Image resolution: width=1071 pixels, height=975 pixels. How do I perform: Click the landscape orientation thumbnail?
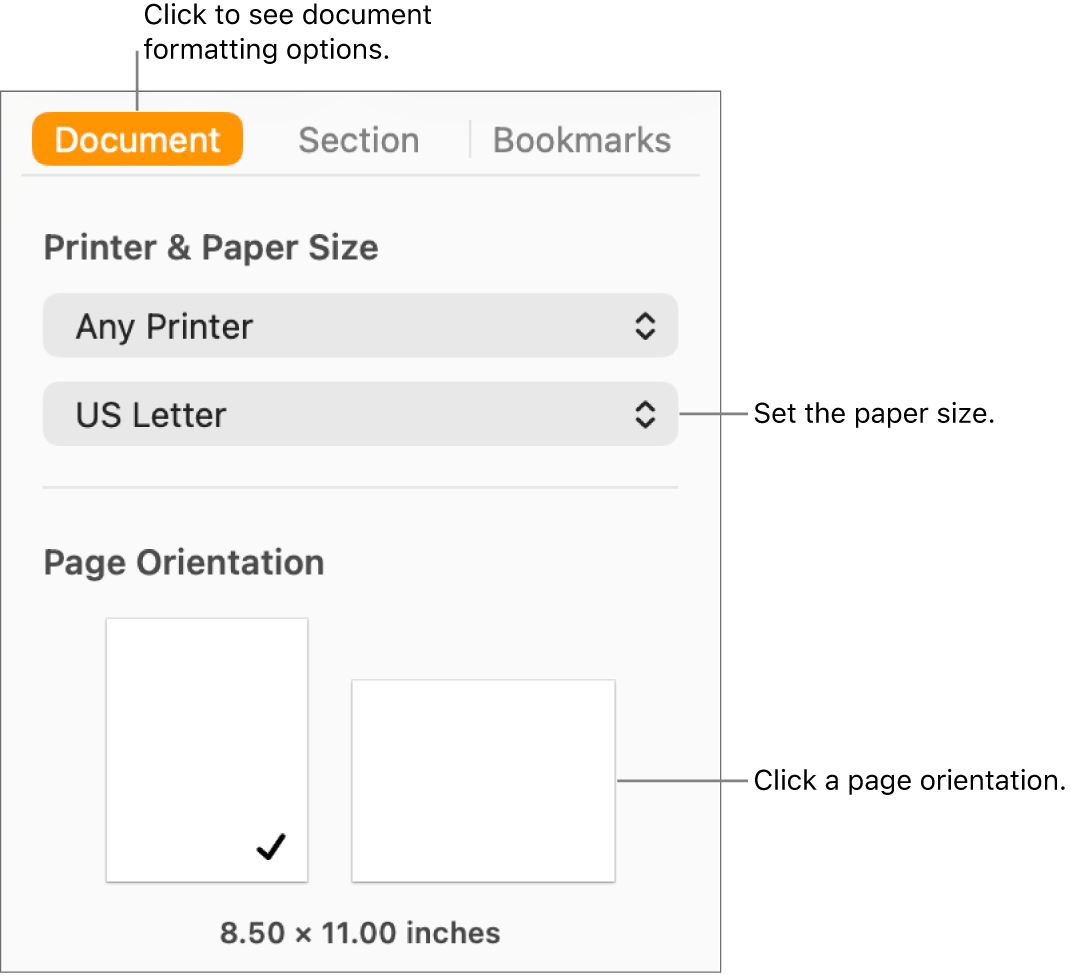(x=483, y=780)
